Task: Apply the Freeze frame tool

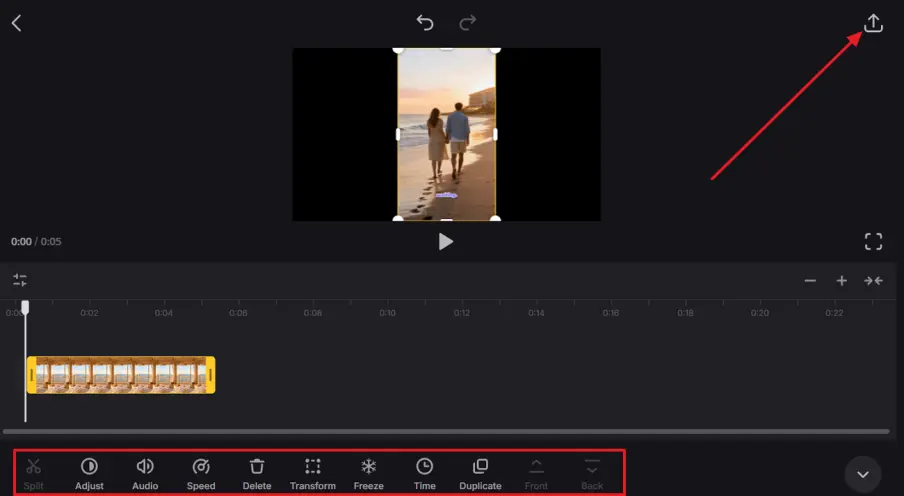Action: pyautogui.click(x=368, y=474)
